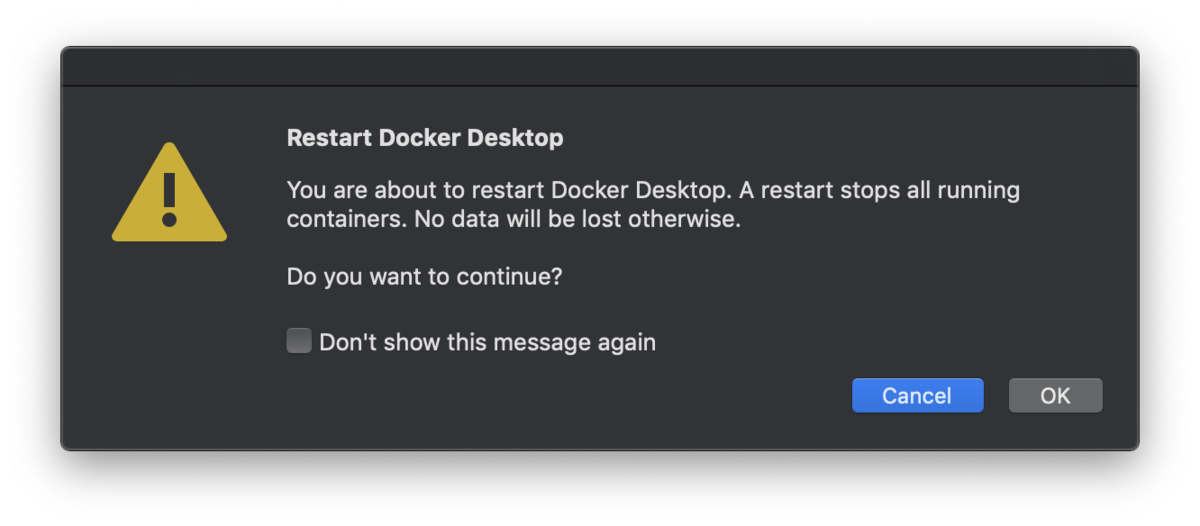1200x526 pixels.
Task: Click the Restart Docker Desktop heading
Action: tap(425, 138)
